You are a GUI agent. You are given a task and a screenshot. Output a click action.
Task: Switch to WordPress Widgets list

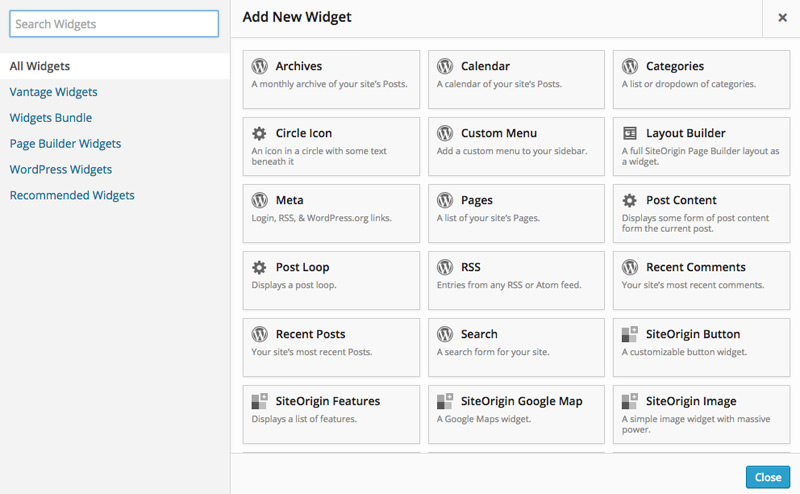click(x=61, y=169)
